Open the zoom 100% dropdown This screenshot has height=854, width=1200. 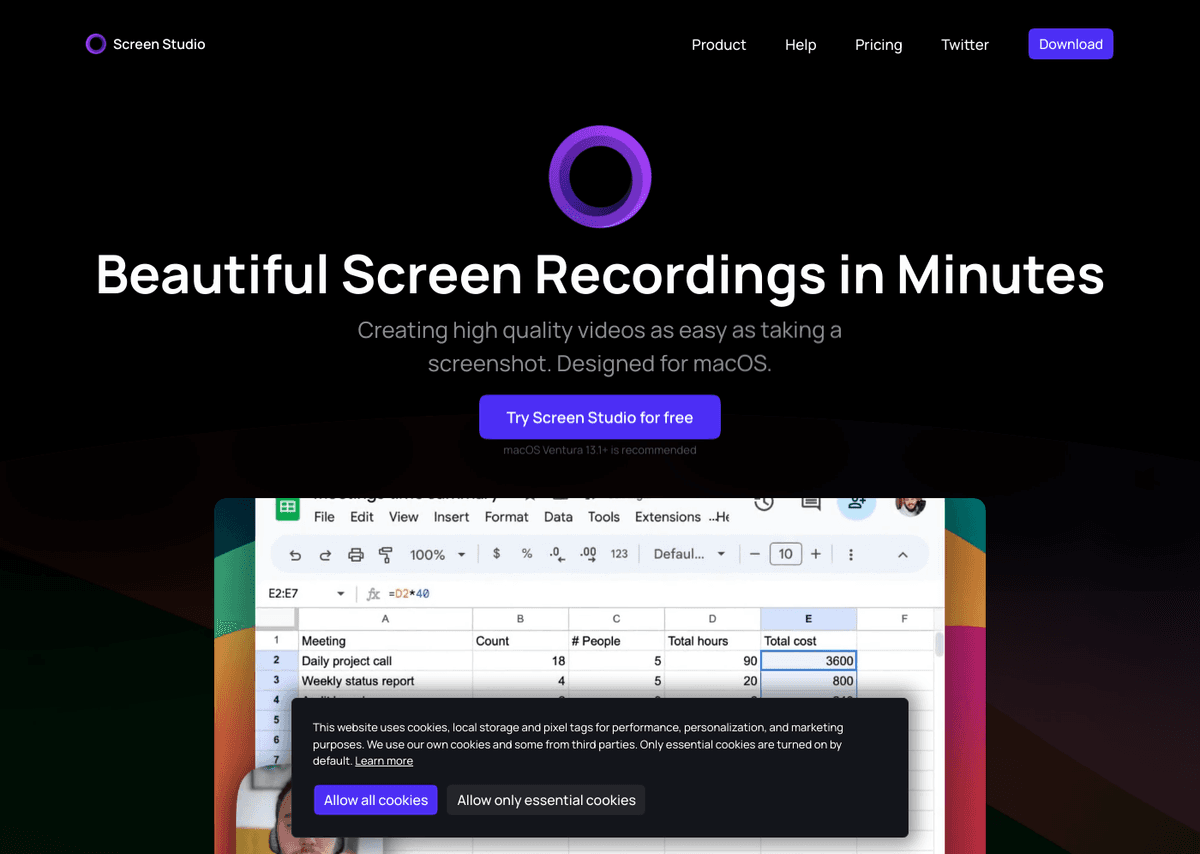pyautogui.click(x=438, y=554)
